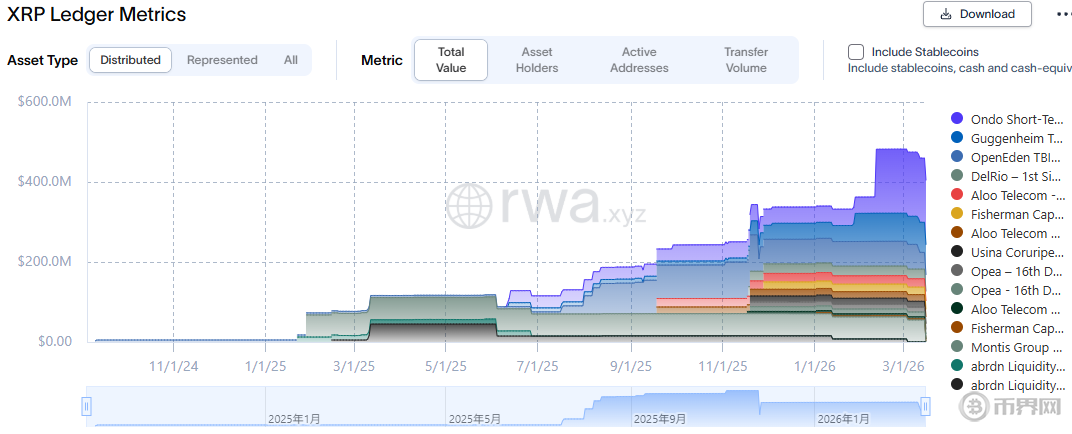Click the 3/1/25 x-axis date label
This screenshot has width=1072, height=434.
tap(354, 366)
